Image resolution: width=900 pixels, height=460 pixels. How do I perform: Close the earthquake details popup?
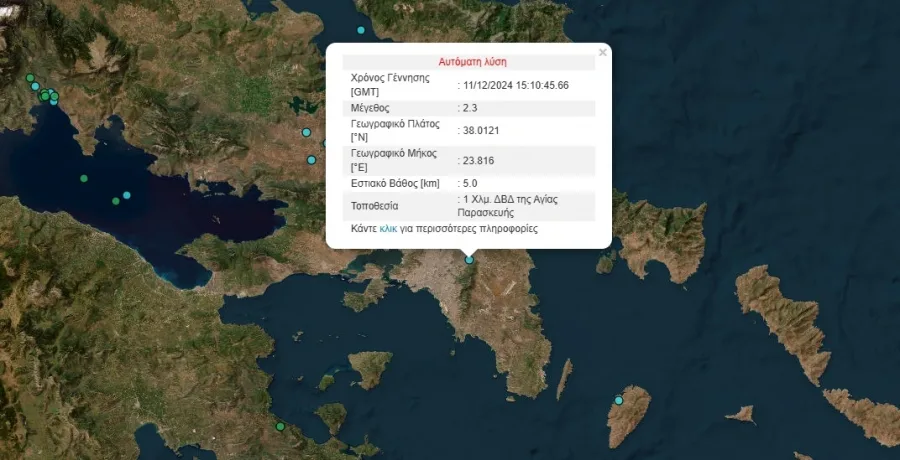pyautogui.click(x=602, y=53)
